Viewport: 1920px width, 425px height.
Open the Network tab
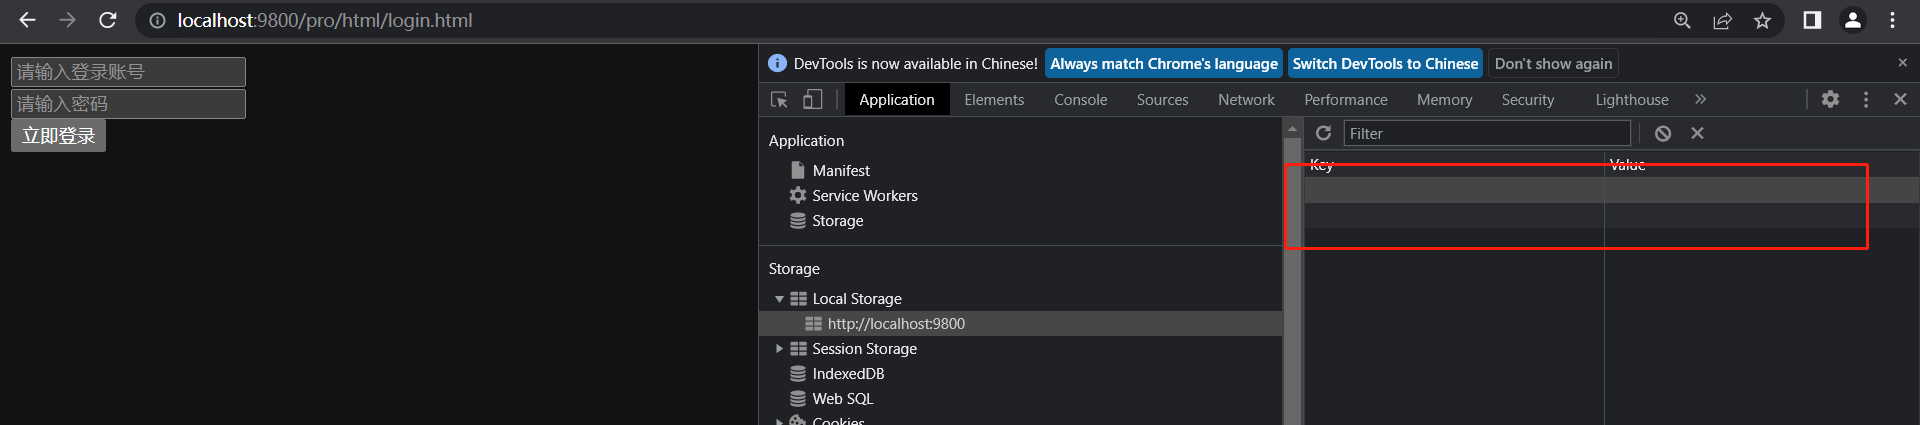[1246, 100]
